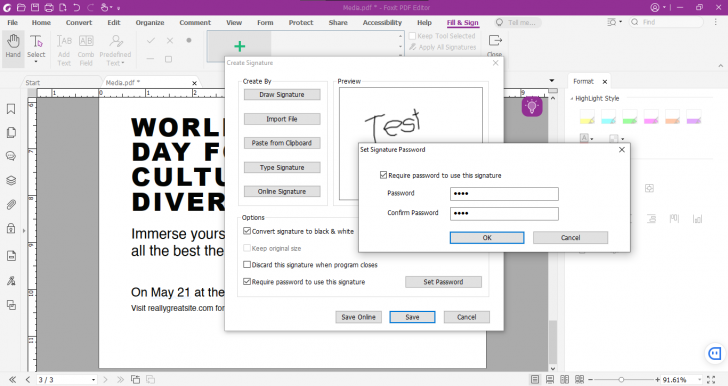This screenshot has width=728, height=386.
Task: Uncheck Require password in Set Signature Password dialog
Action: (383, 175)
